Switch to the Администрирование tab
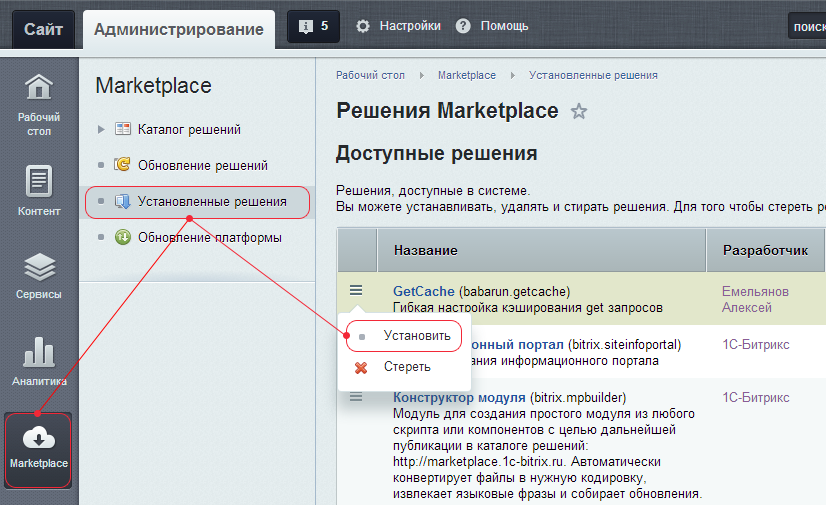This screenshot has width=826, height=505. point(179,29)
